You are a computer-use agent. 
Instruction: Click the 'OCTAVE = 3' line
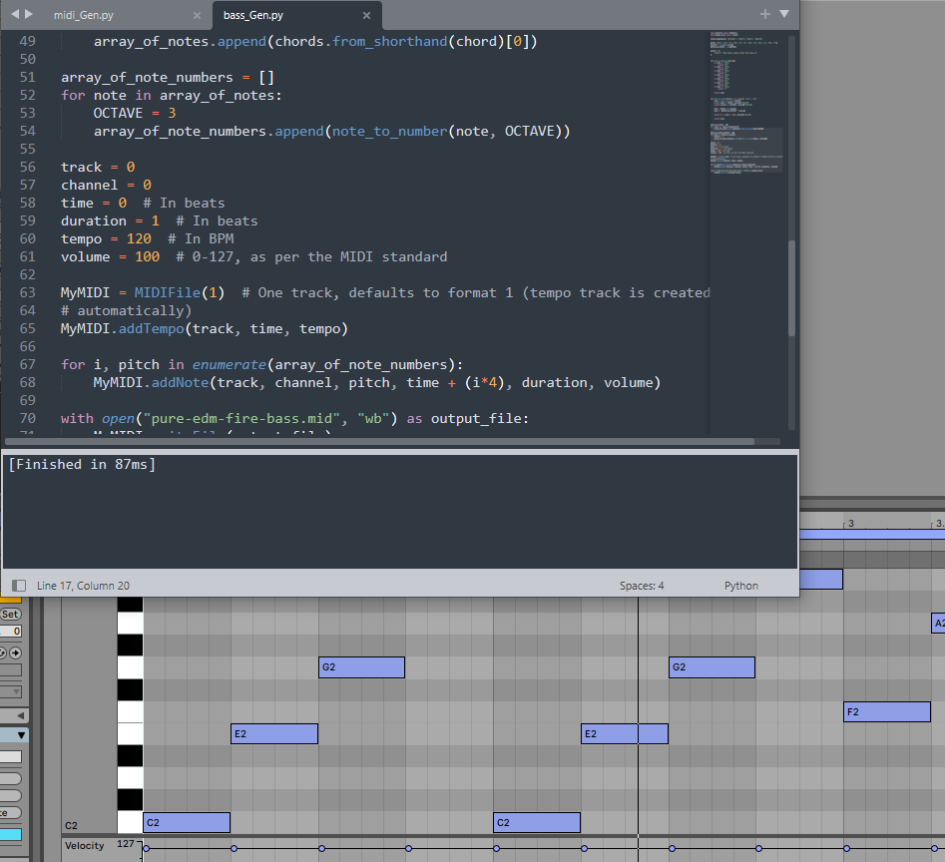pyautogui.click(x=134, y=113)
